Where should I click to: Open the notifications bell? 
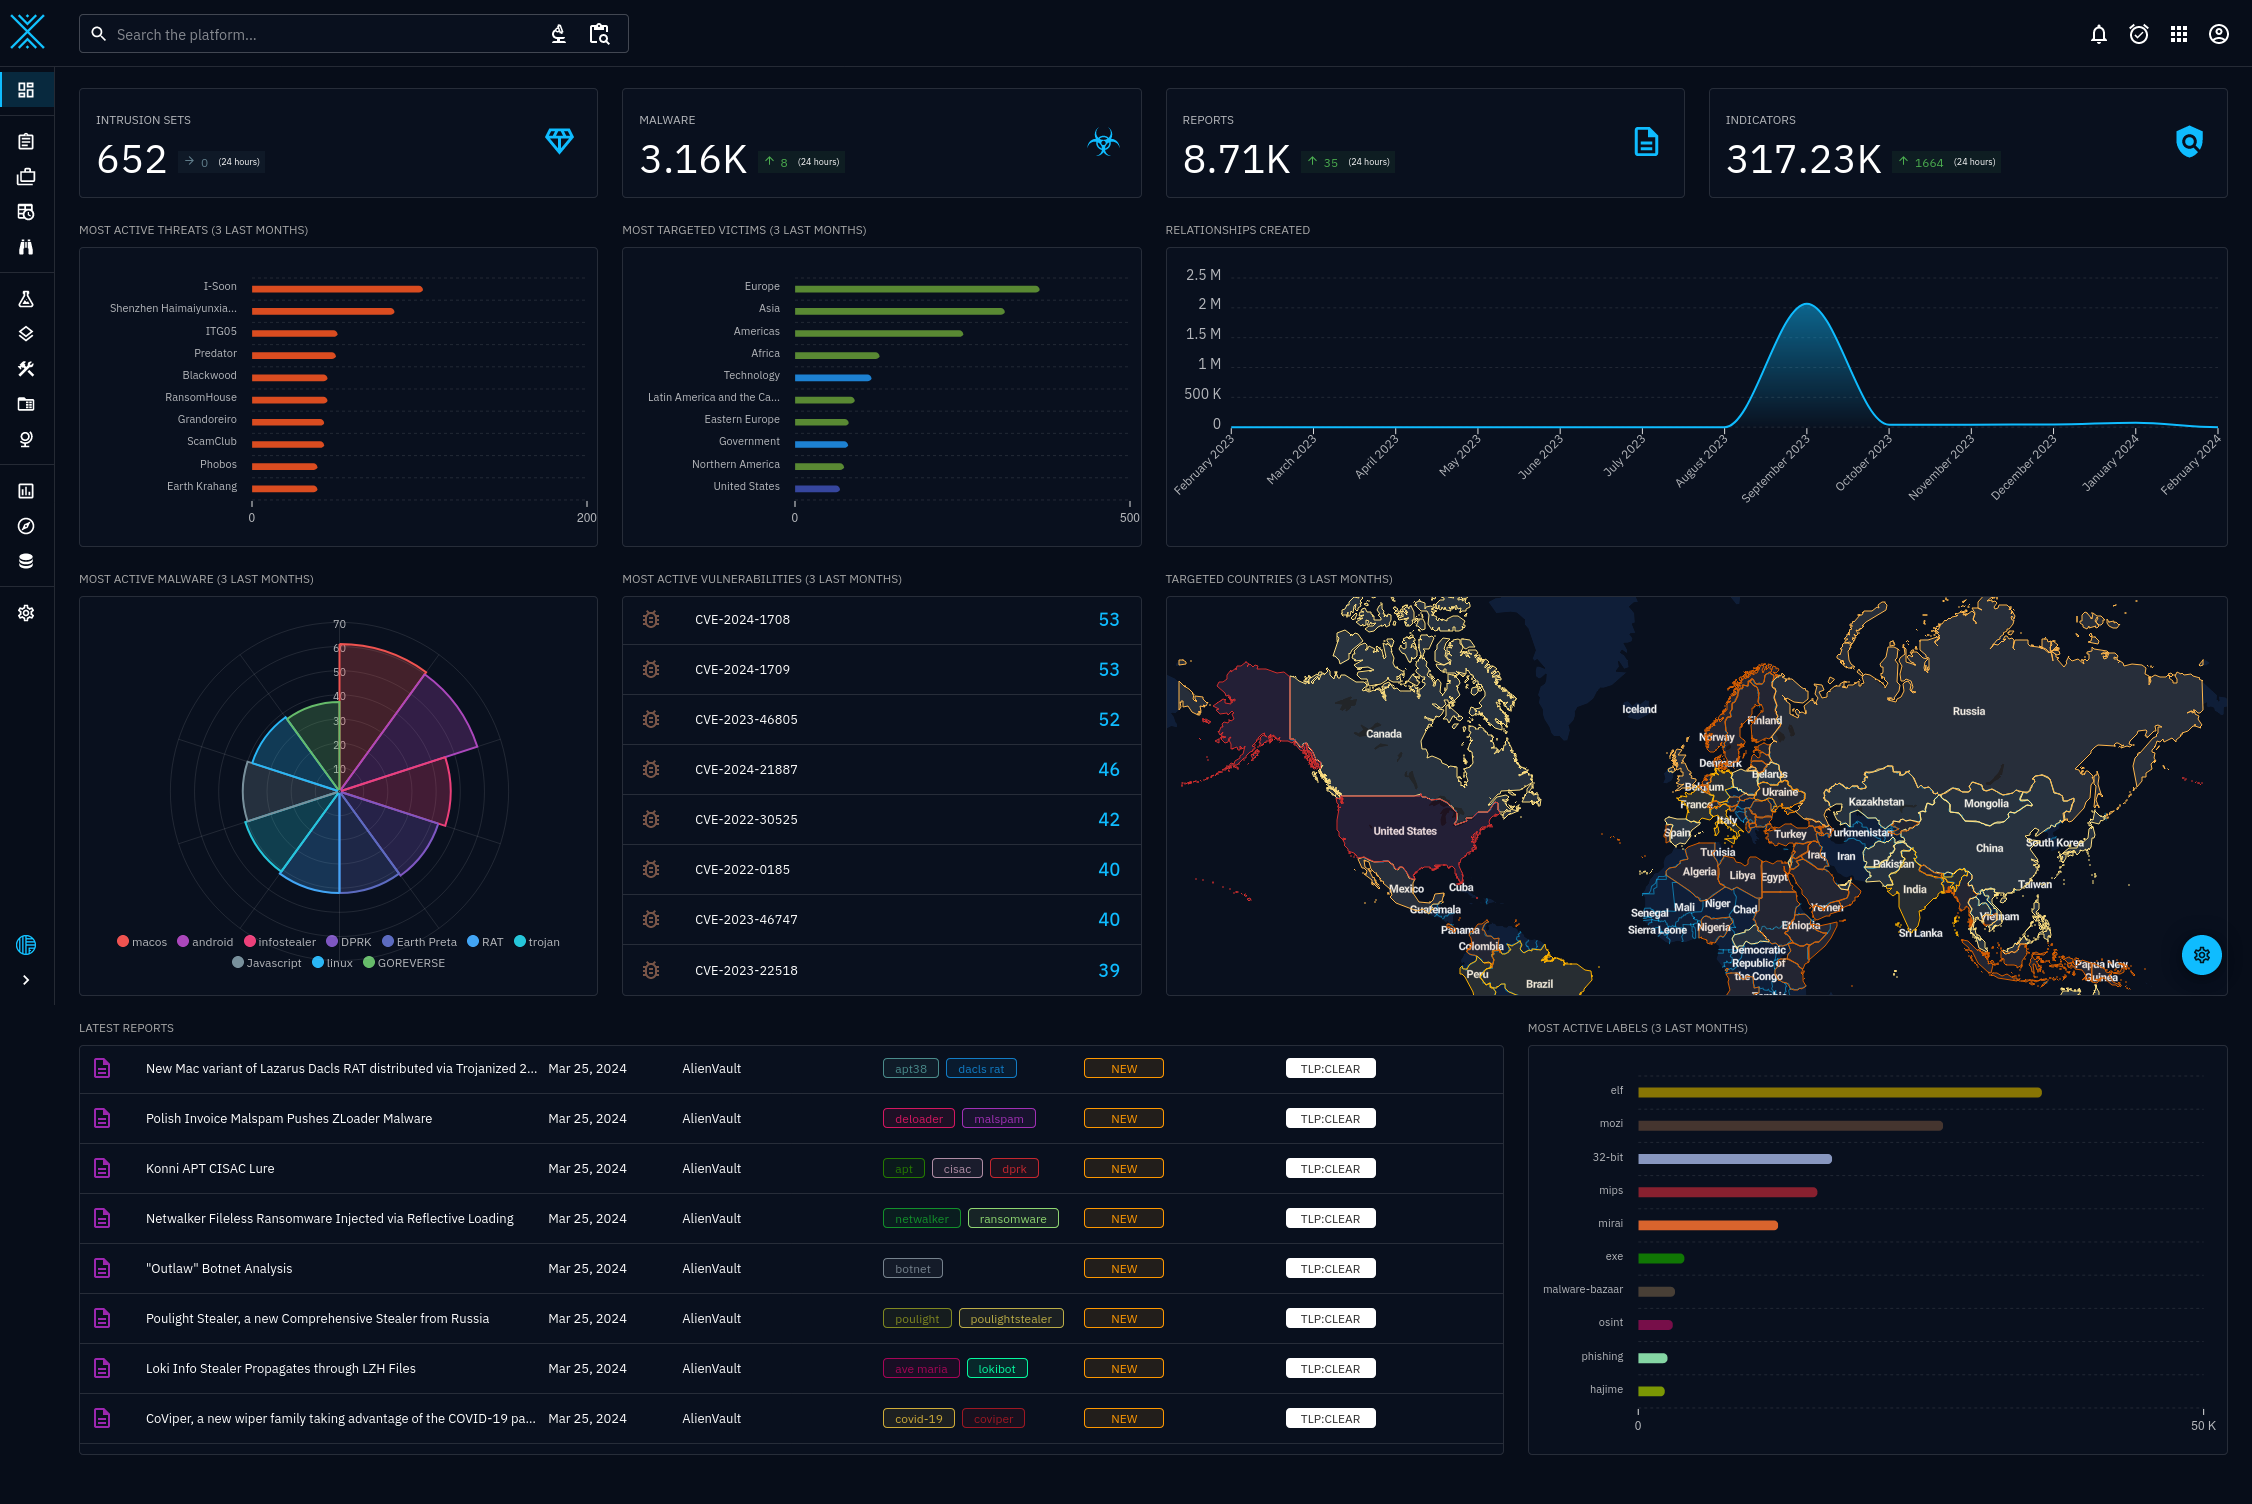(2099, 34)
